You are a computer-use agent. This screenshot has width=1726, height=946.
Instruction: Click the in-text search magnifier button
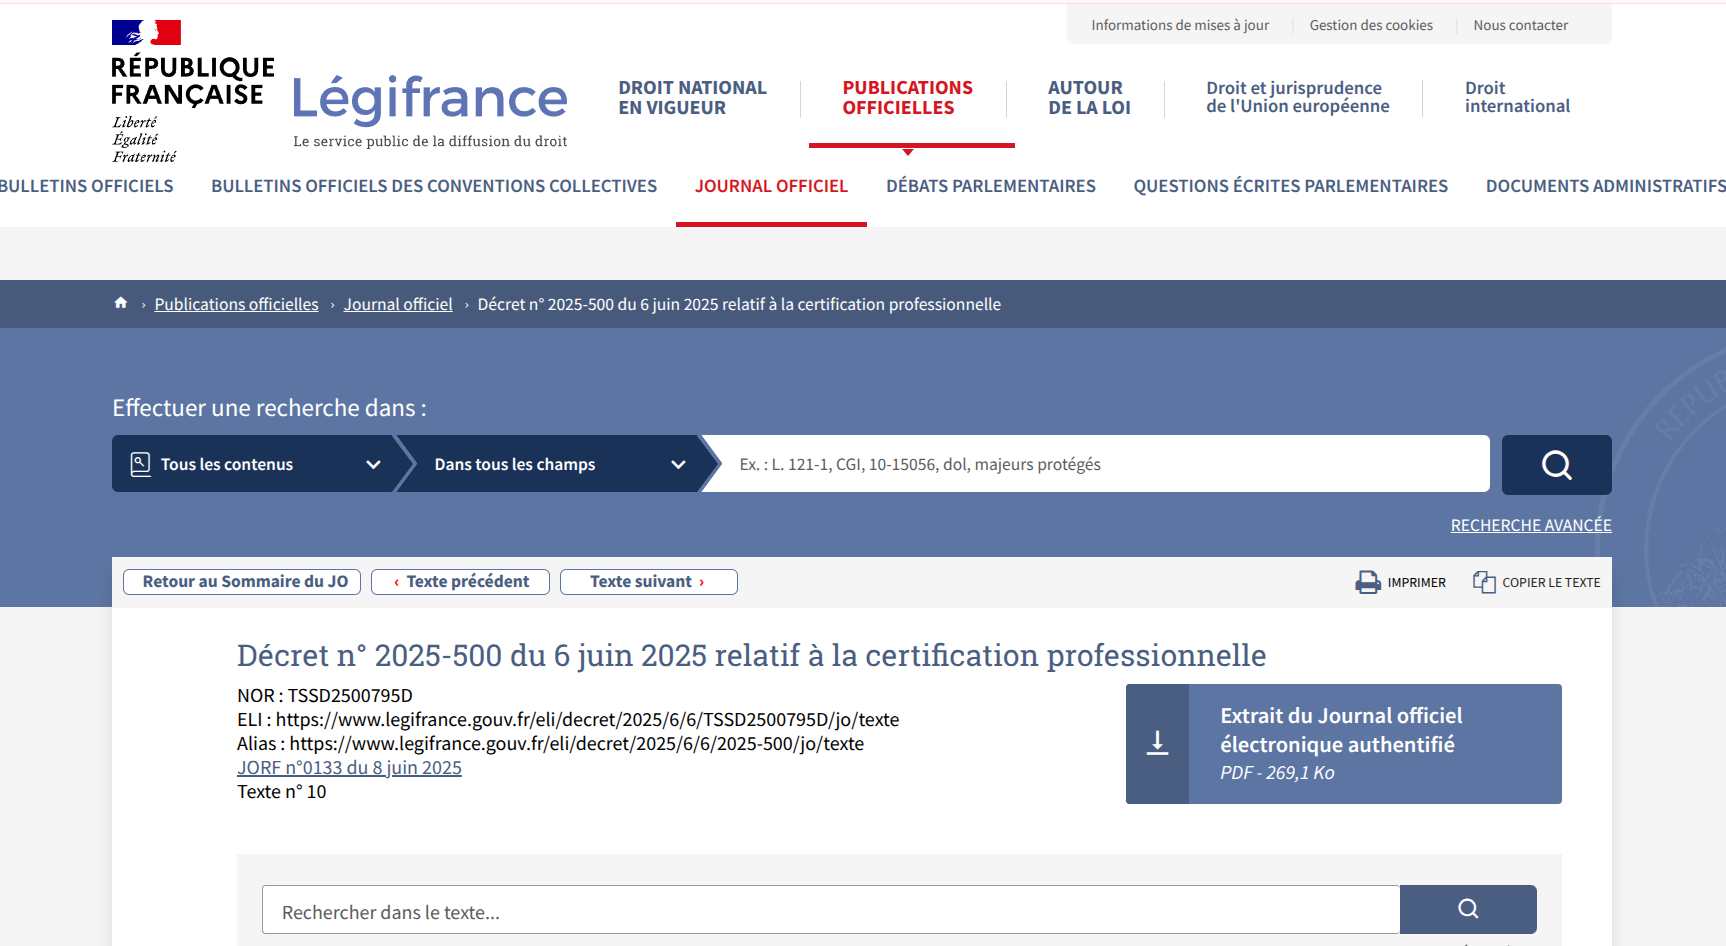(1468, 909)
